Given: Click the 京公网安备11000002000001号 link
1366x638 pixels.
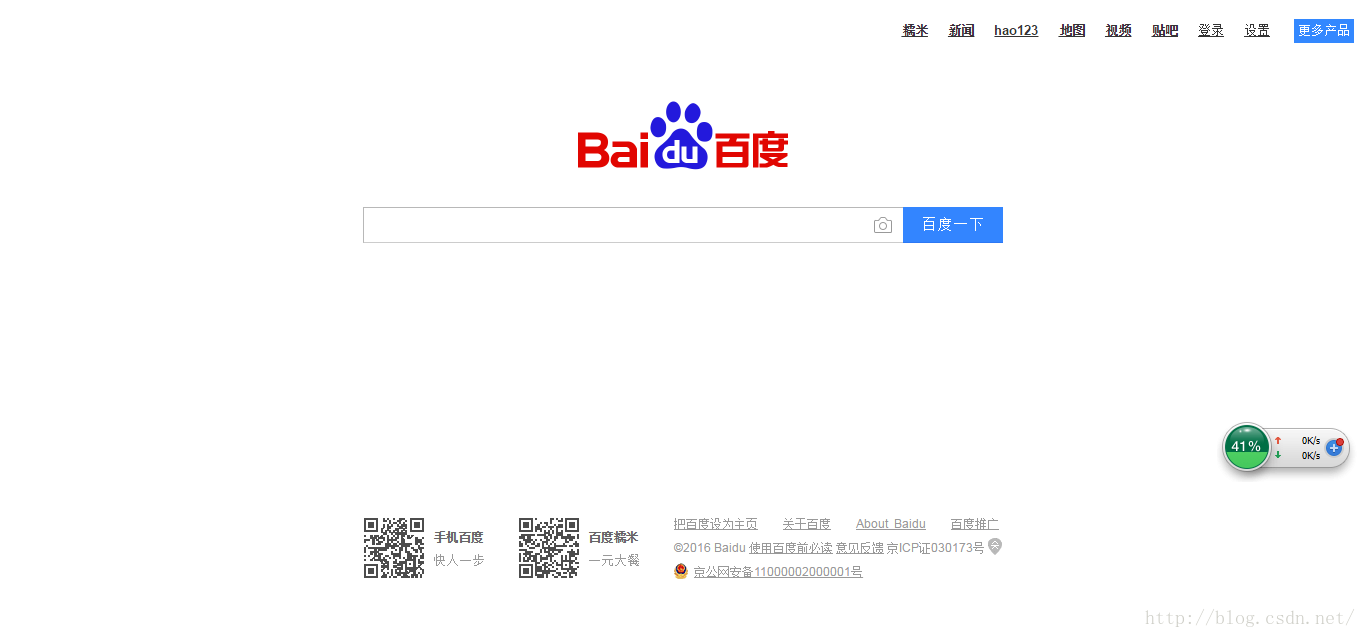Looking at the screenshot, I should [x=778, y=572].
